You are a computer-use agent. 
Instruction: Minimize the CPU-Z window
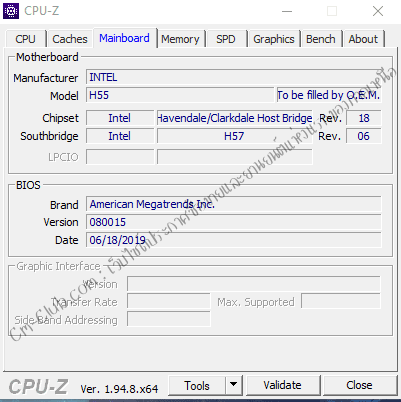(x=287, y=11)
